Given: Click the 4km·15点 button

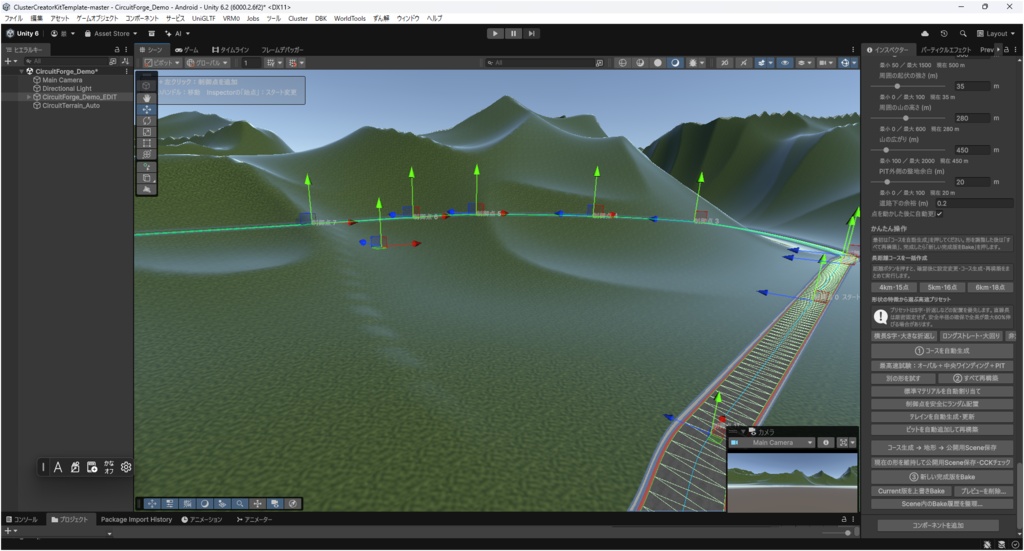Looking at the screenshot, I should (x=893, y=287).
